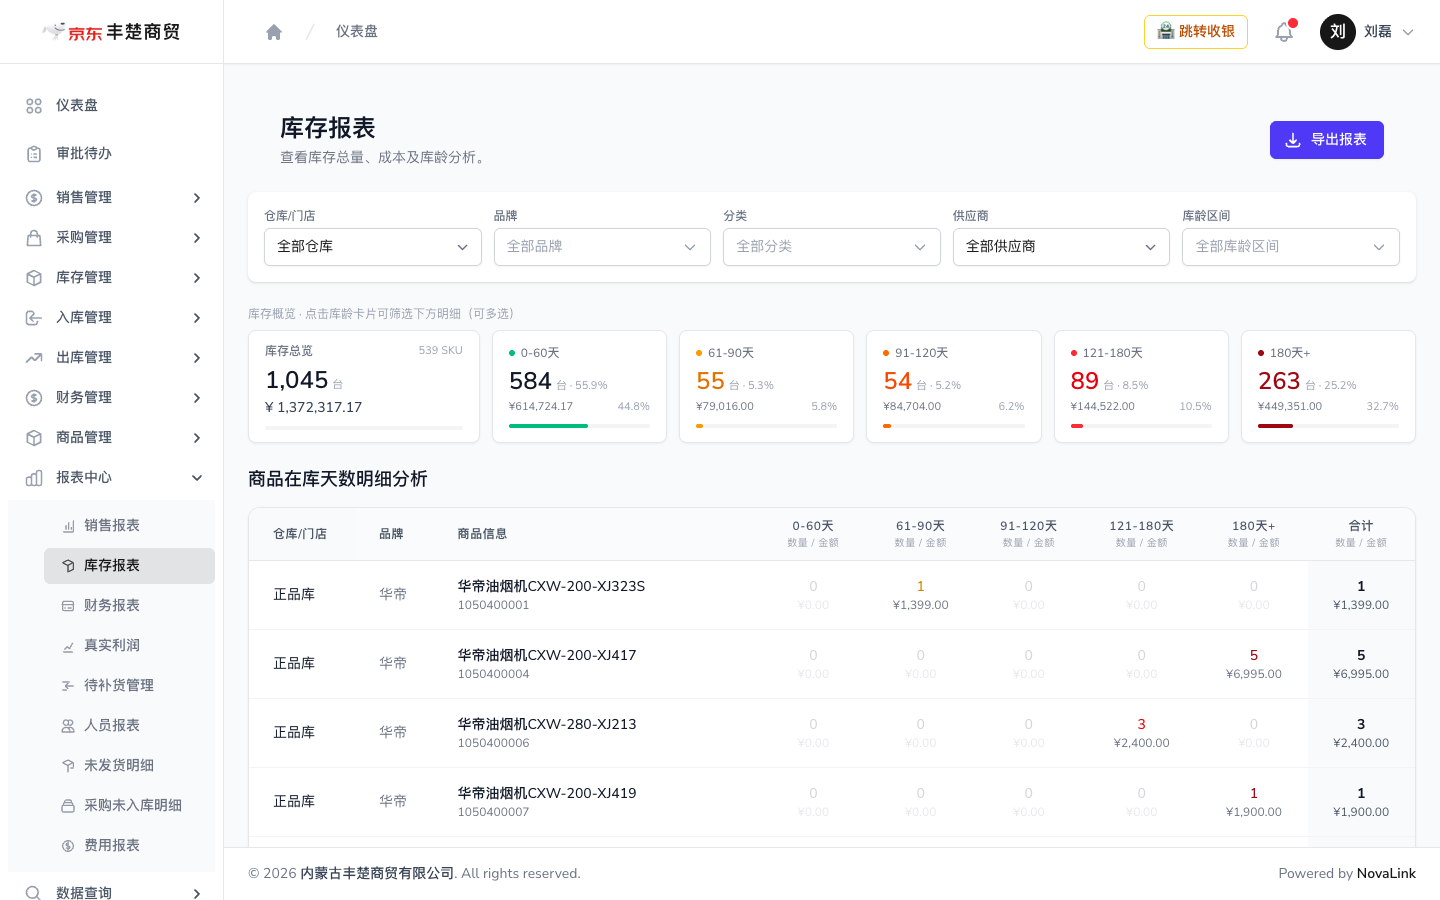The image size is (1440, 900).
Task: Toggle the 180天+ stock age card
Action: click(x=1328, y=386)
